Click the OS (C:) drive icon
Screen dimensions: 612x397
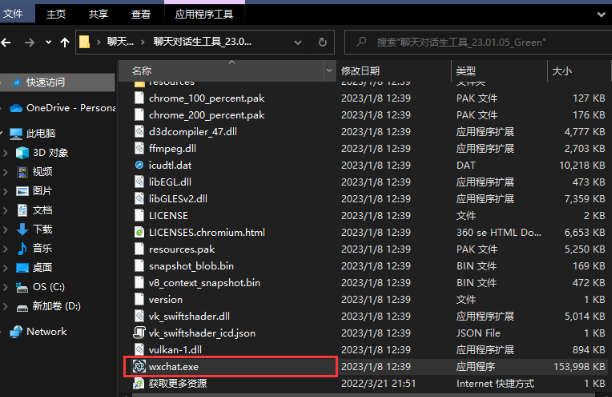22,287
